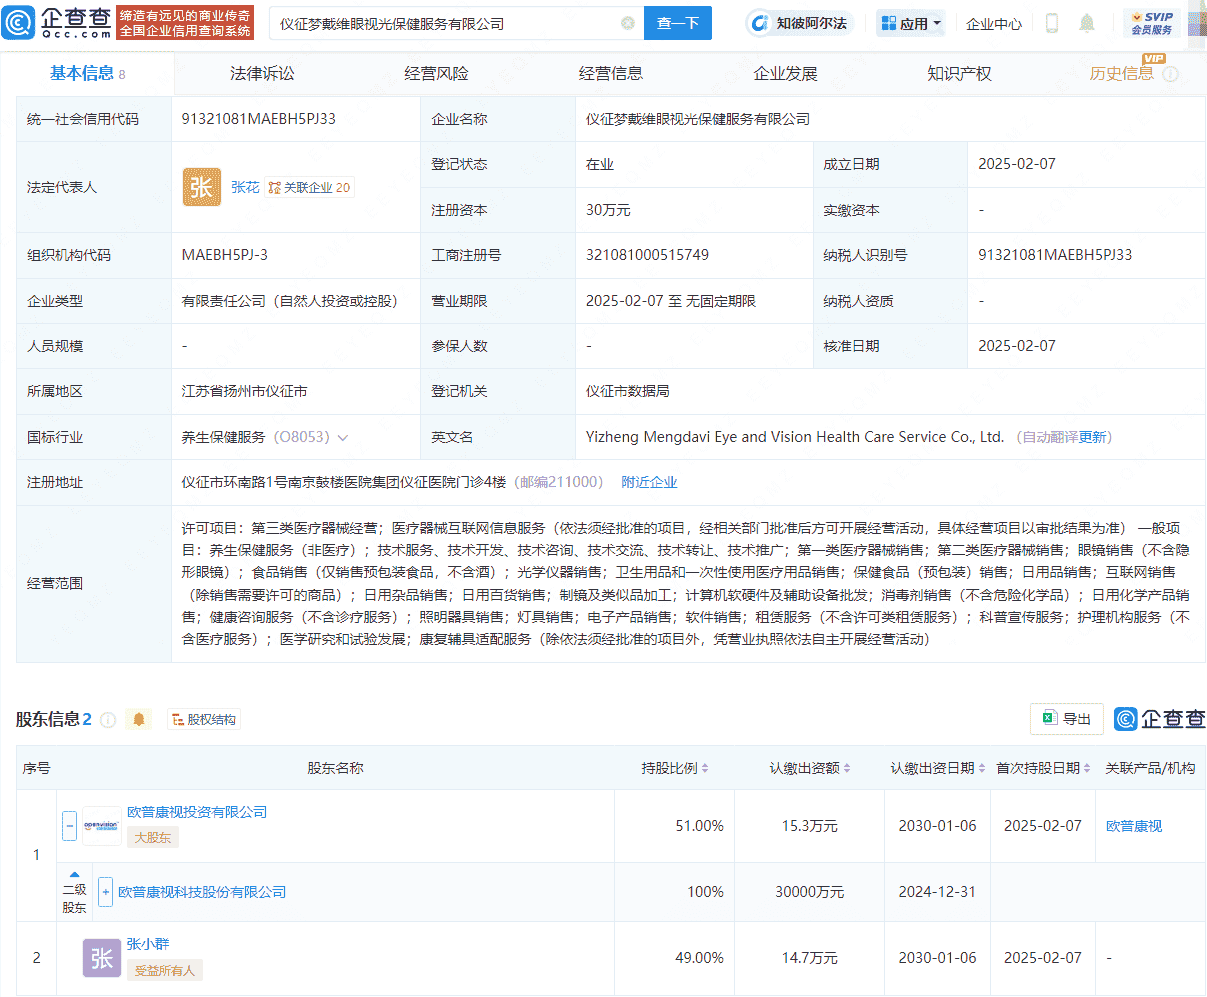The width and height of the screenshot is (1207, 997).
Task: Toggle sorting by 持股比例
Action: point(705,767)
